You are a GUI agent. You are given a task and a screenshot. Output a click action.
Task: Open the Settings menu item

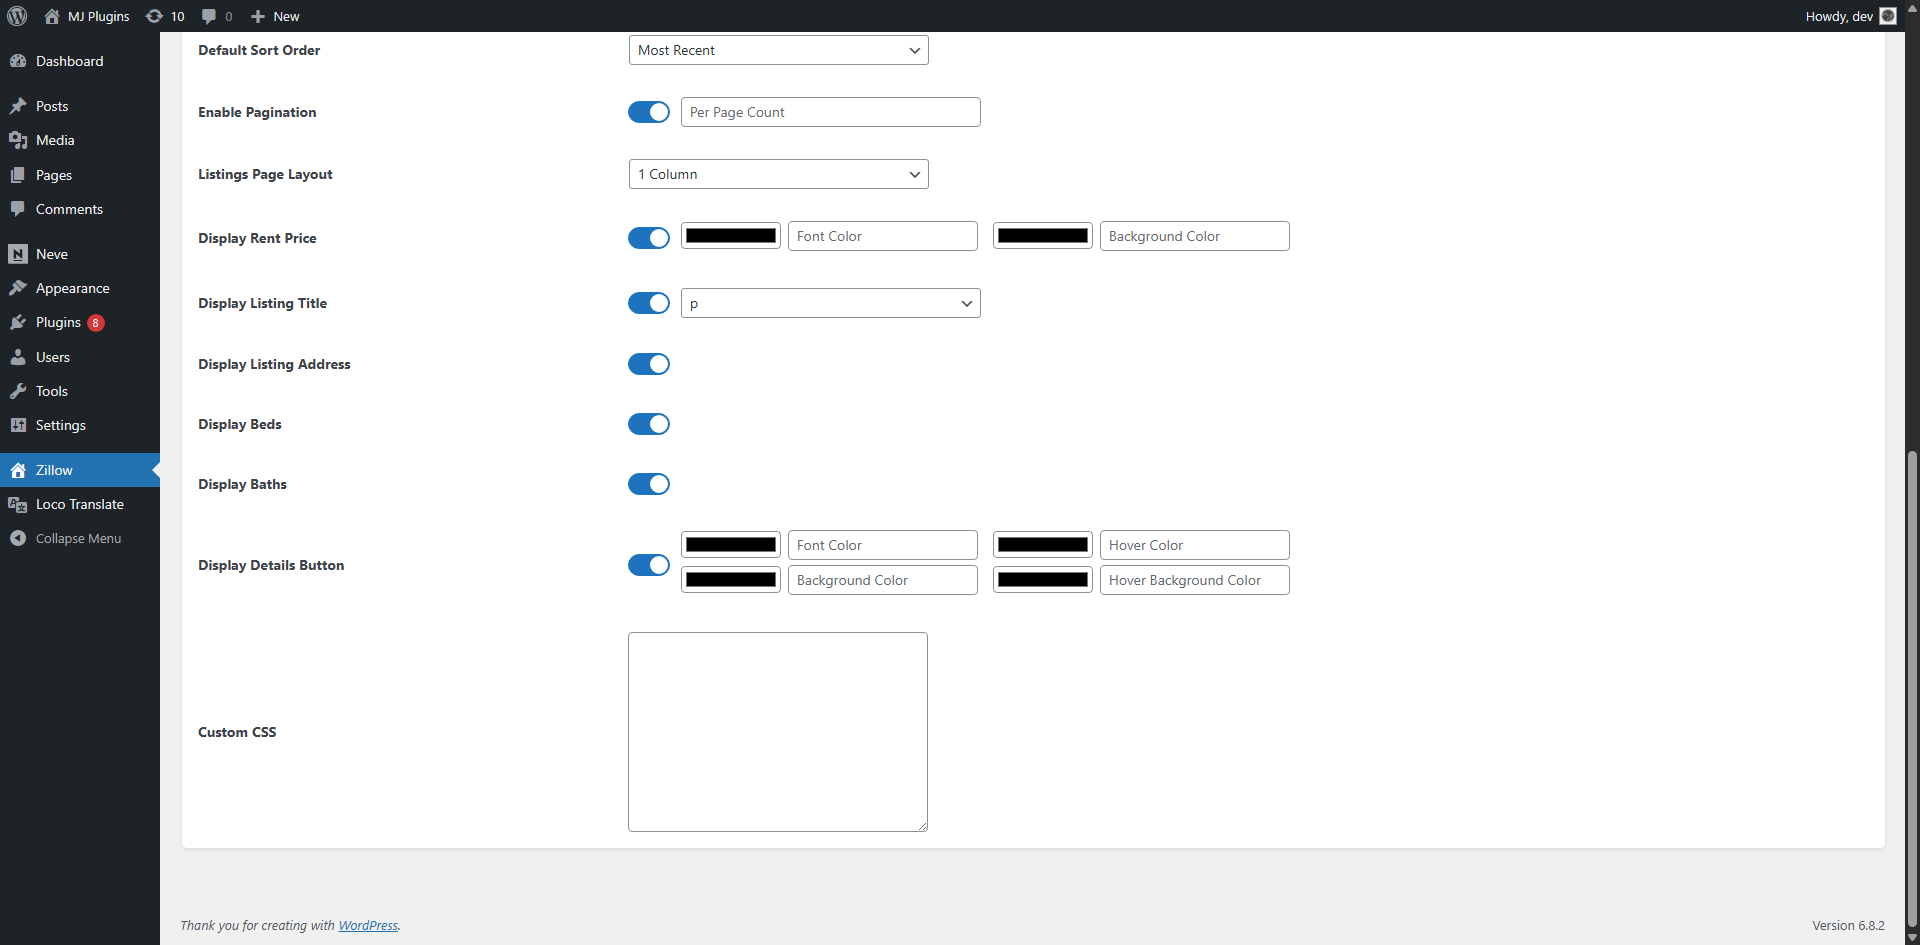80,425
